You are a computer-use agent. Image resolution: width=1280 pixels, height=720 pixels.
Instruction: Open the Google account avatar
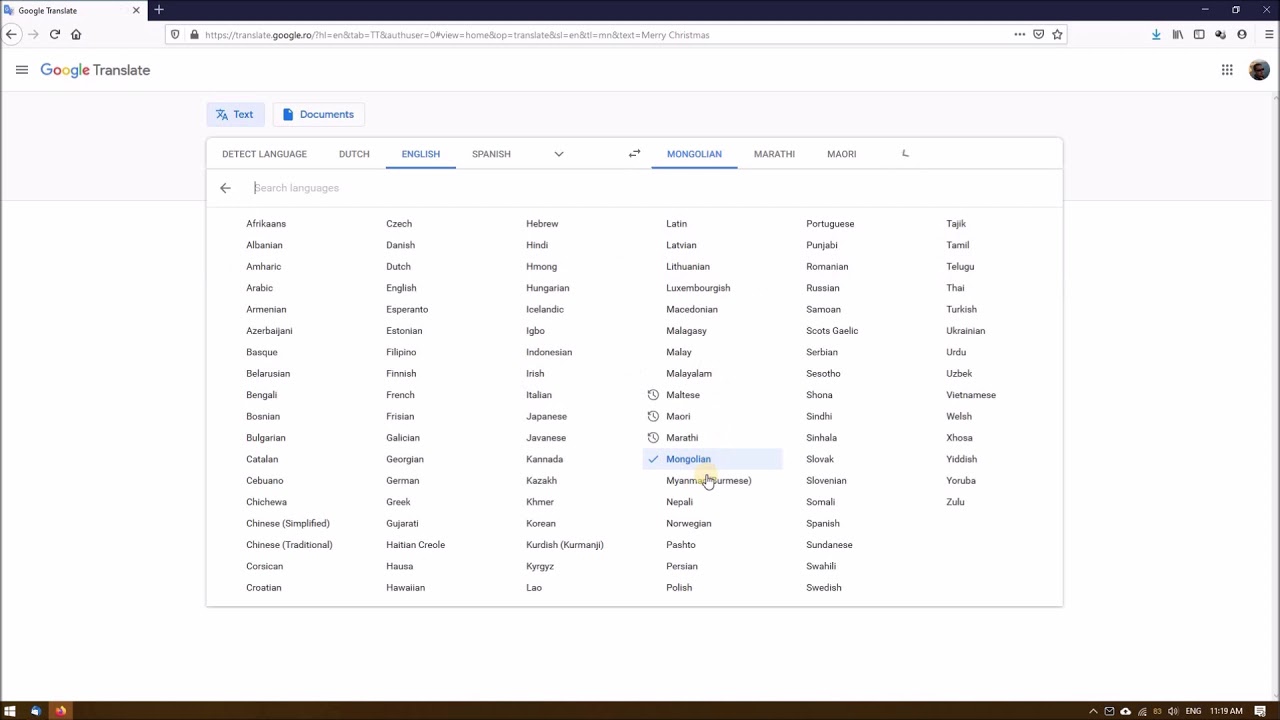click(x=1259, y=70)
